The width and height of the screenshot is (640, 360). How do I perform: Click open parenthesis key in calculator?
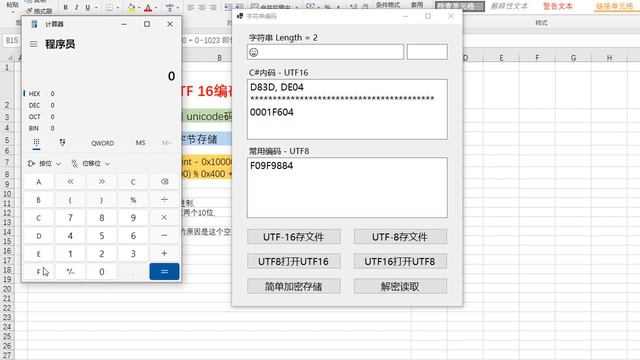[x=70, y=200]
